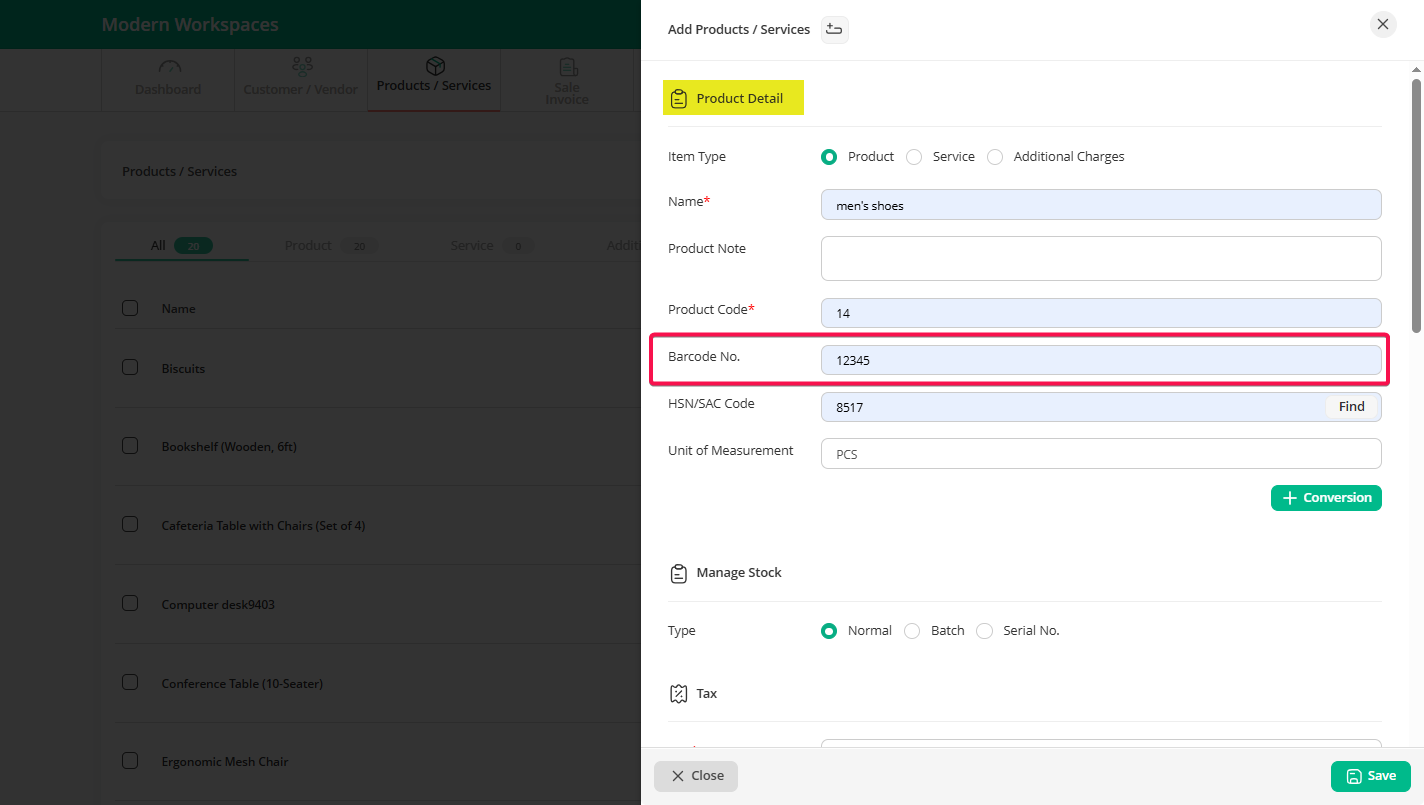
Task: Choose Additional Charges item type
Action: [995, 157]
